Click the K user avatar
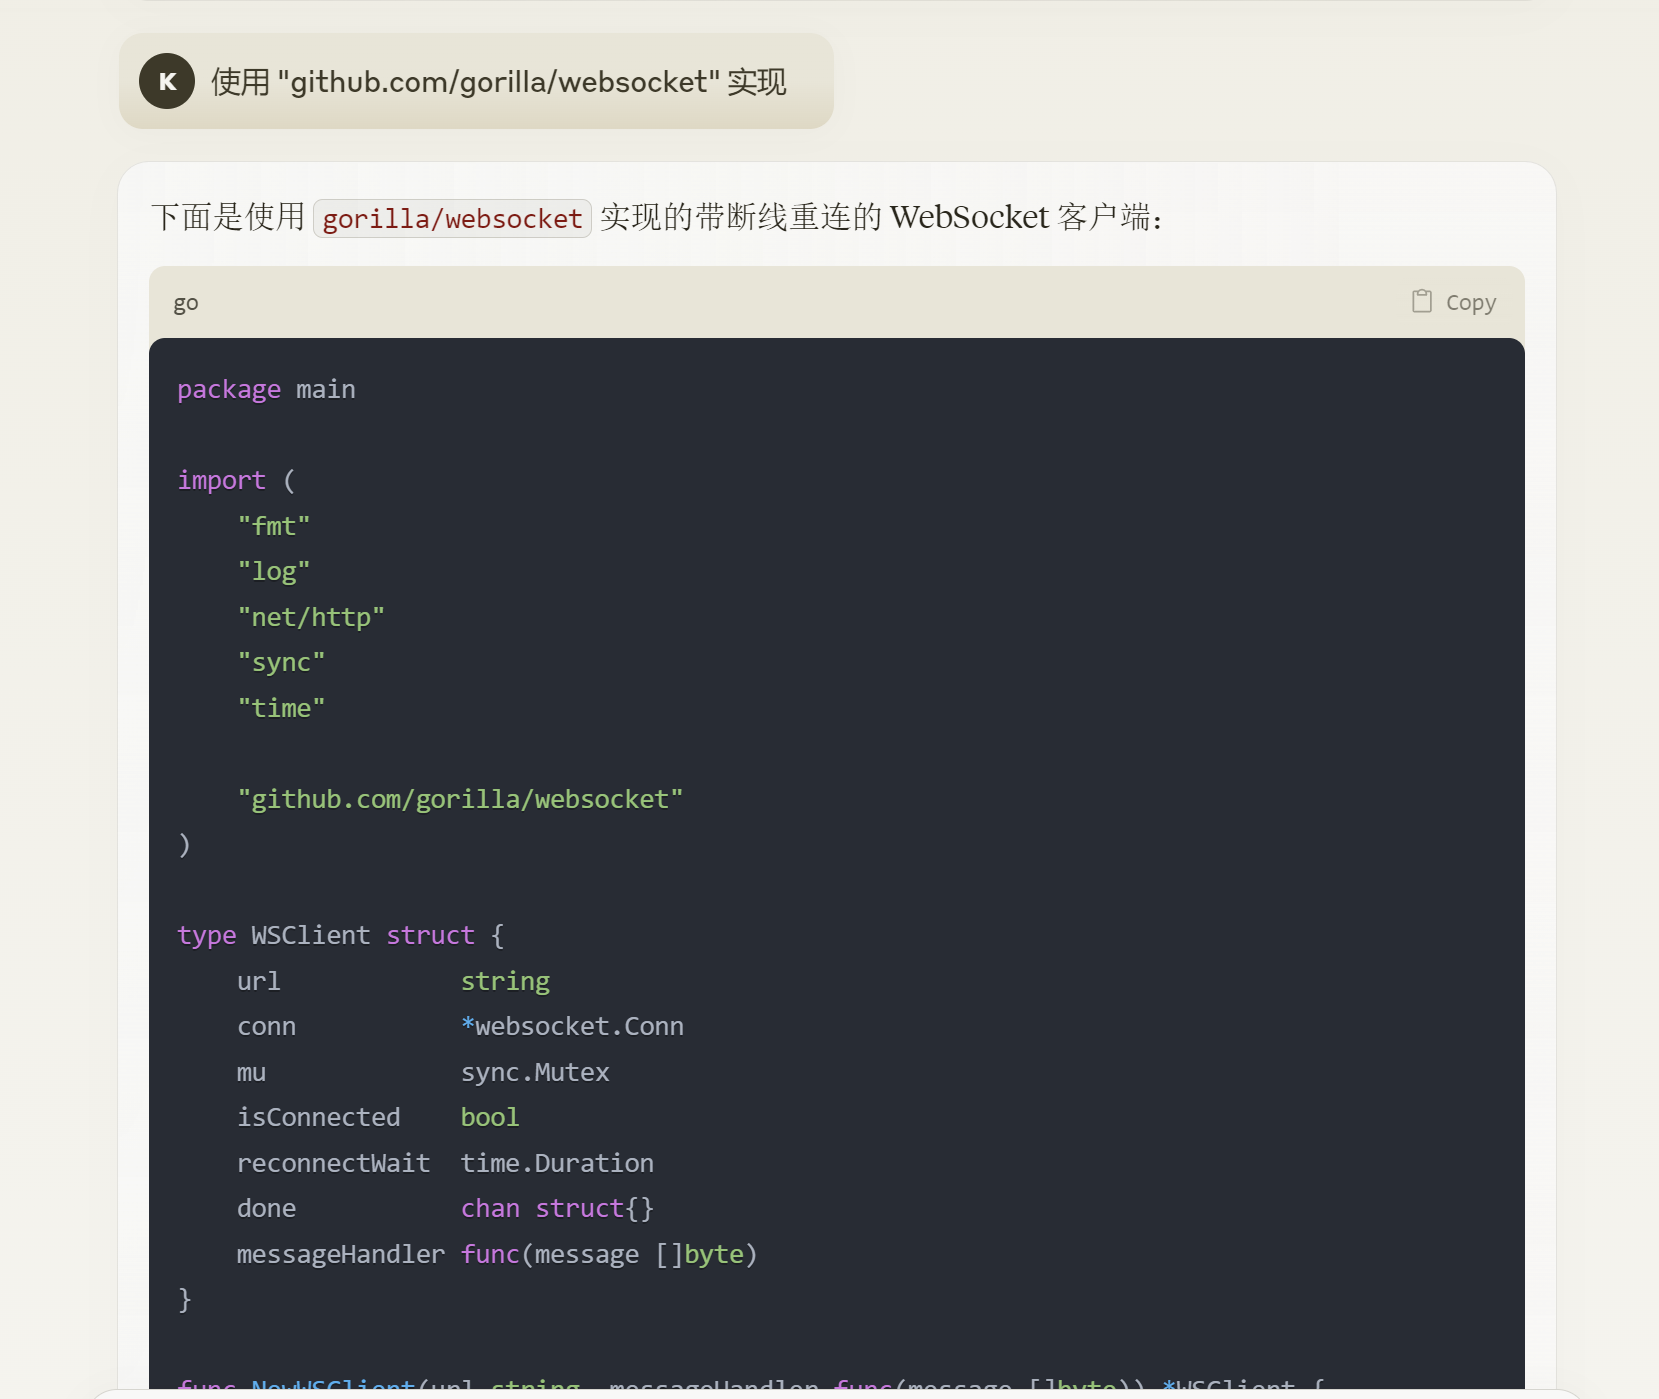Screen dimensions: 1659x1399 (x=166, y=81)
